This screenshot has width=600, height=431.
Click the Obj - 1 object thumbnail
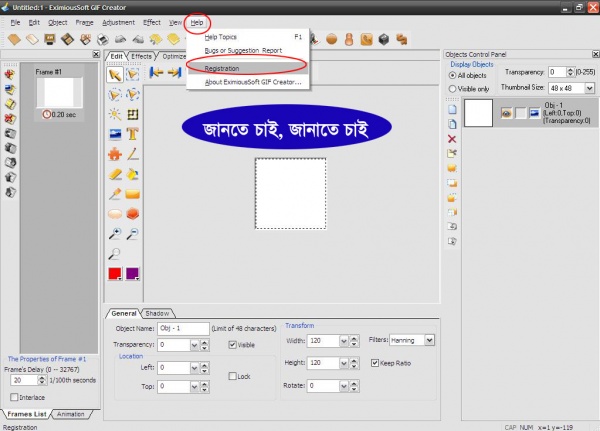(478, 113)
